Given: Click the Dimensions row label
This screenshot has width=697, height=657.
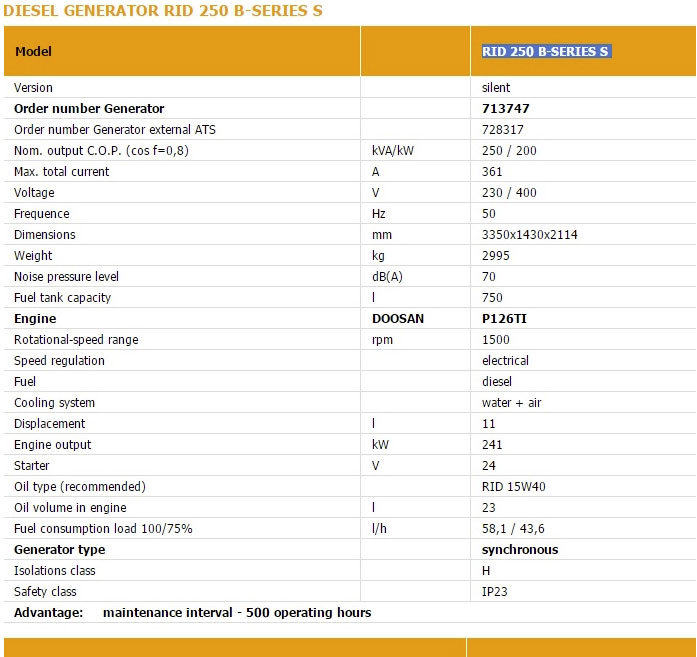Looking at the screenshot, I should tap(45, 235).
